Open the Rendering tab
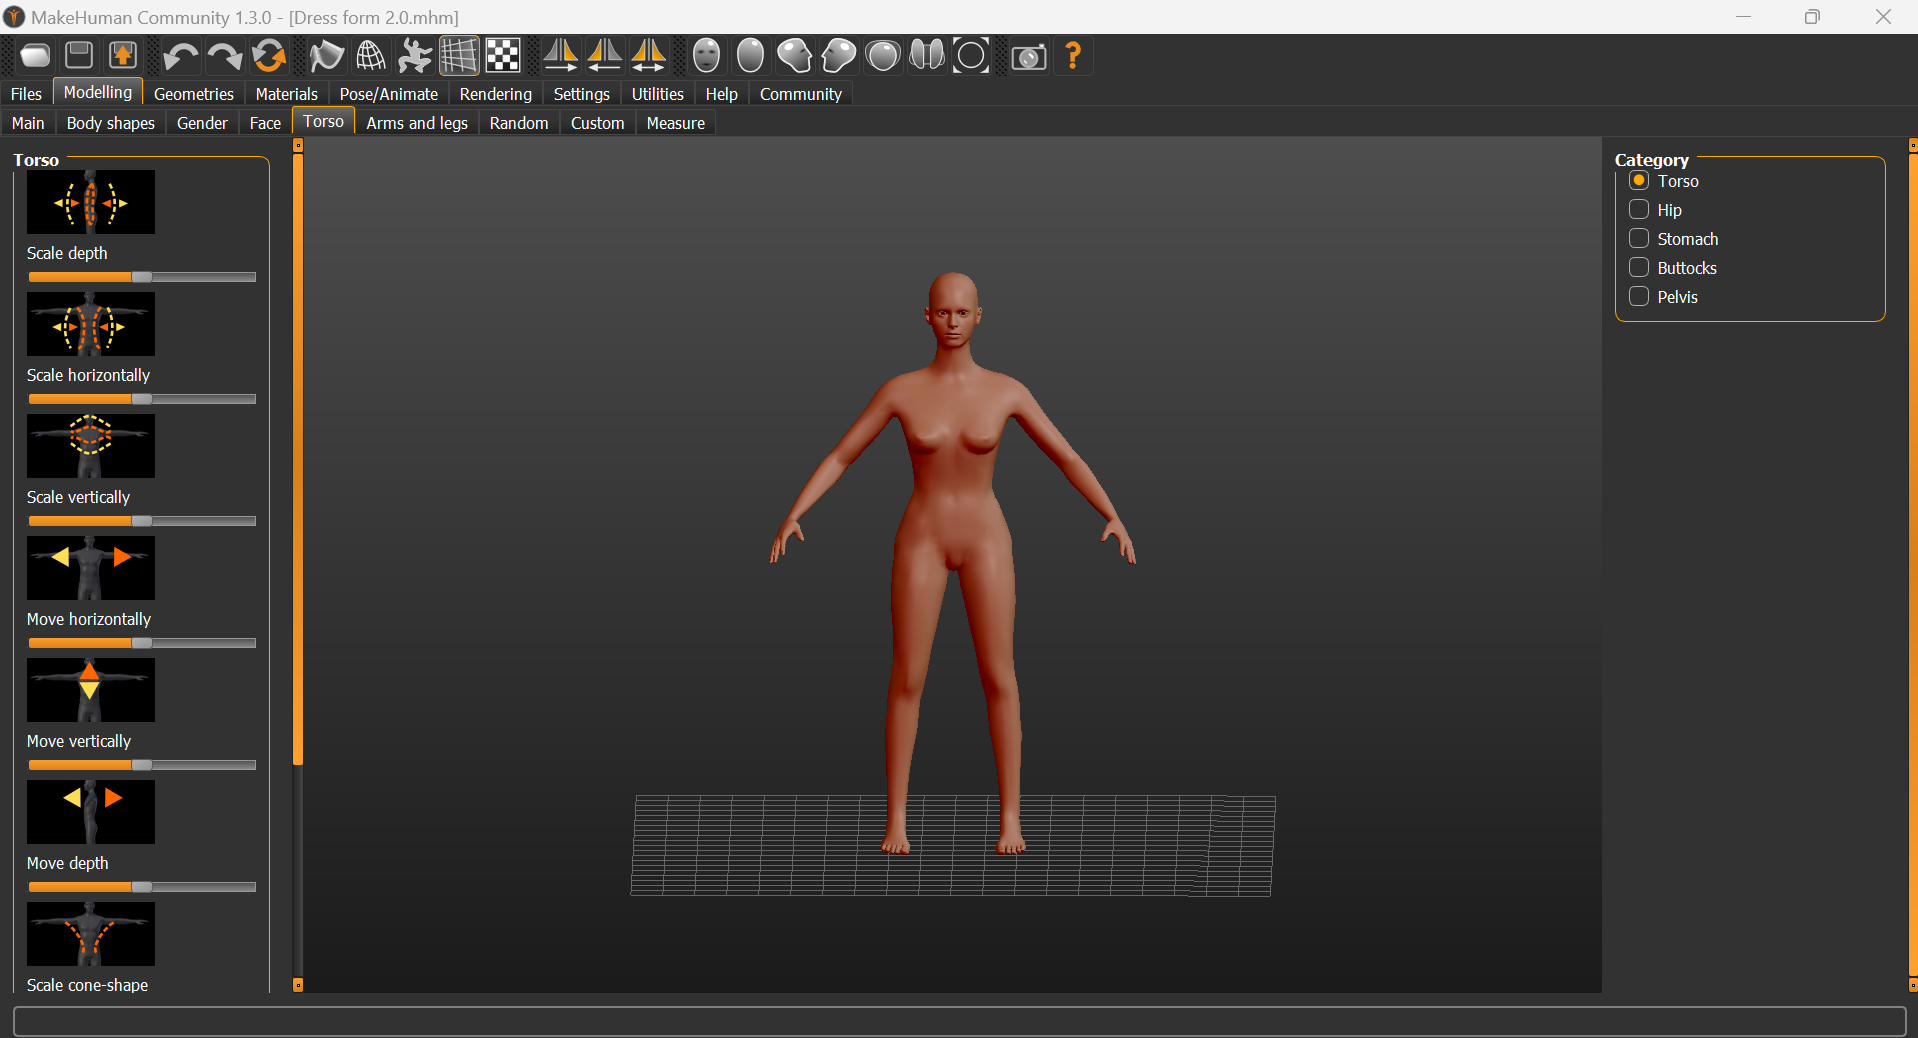 coord(496,94)
